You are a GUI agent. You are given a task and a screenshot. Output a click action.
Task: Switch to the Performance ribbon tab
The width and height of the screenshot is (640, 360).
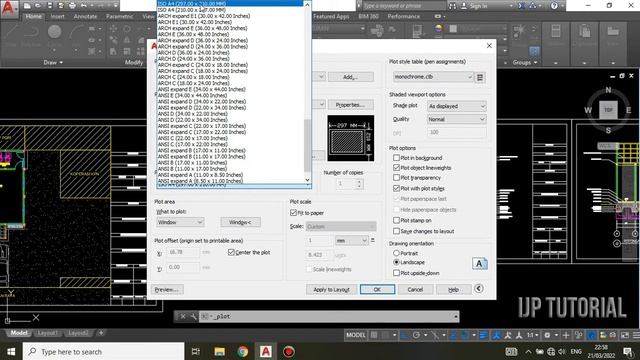pos(404,16)
